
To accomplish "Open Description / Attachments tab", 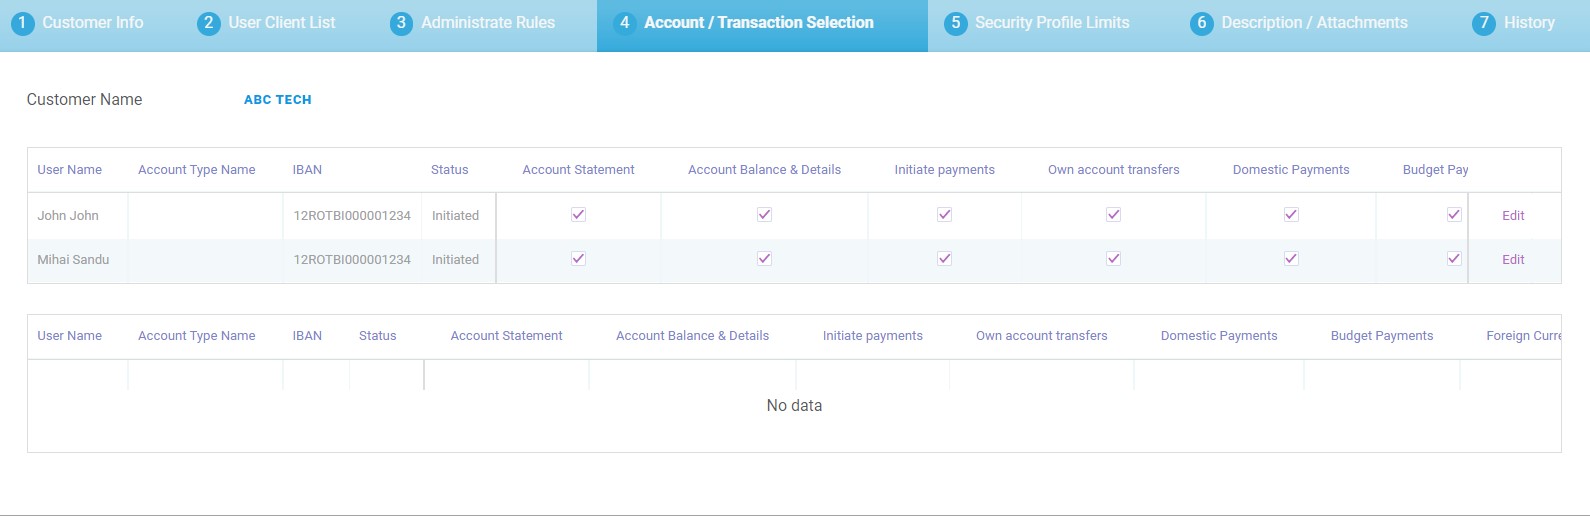I will (1299, 23).
